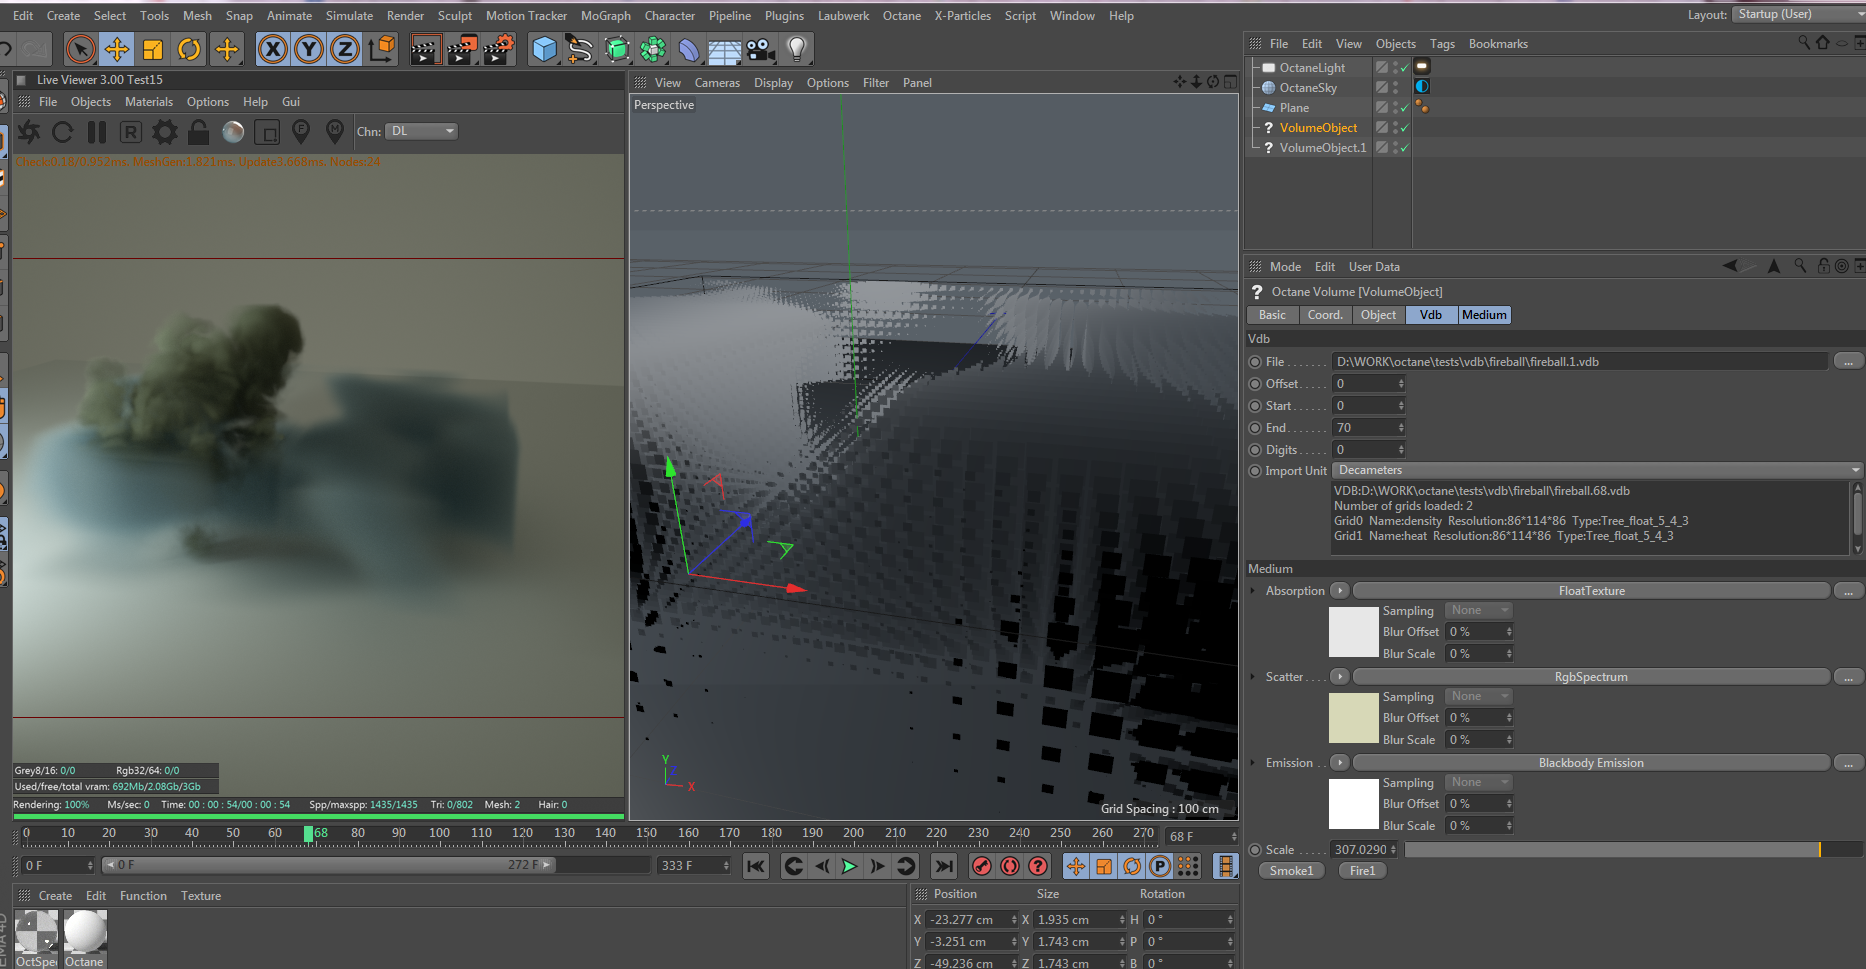
Task: Toggle the File parameter animation dot
Action: [x=1255, y=362]
